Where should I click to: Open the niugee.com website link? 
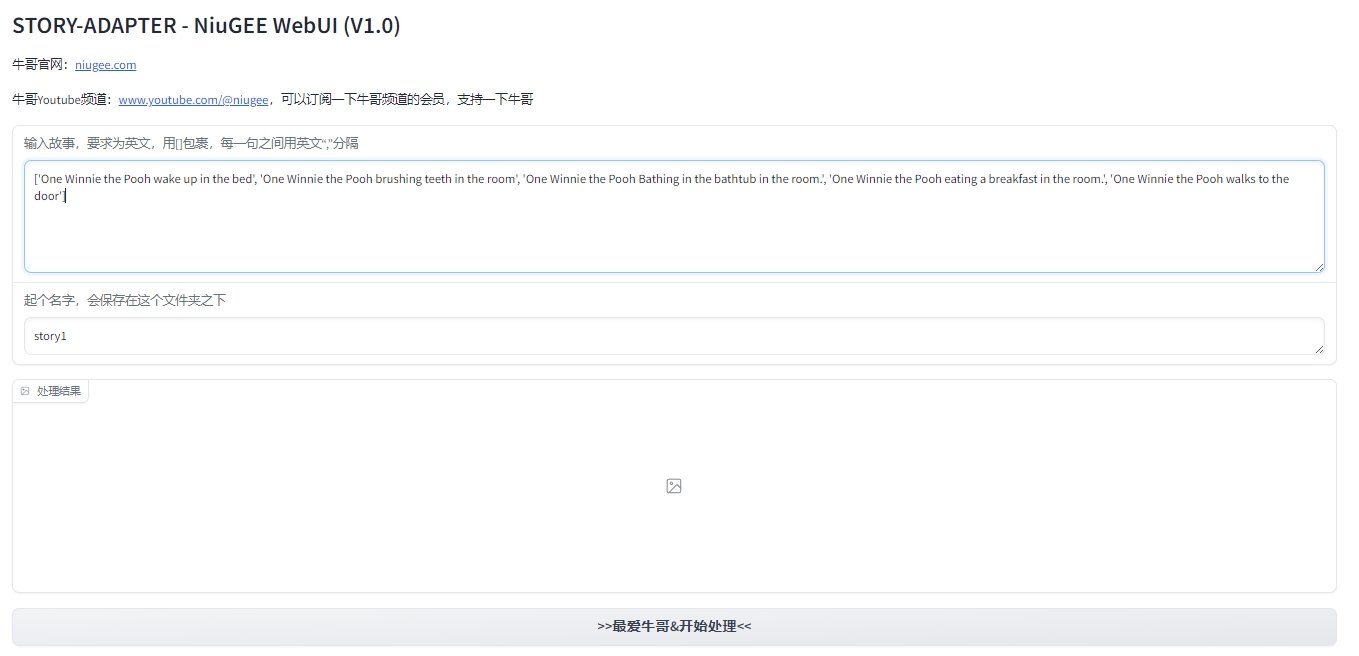click(105, 65)
